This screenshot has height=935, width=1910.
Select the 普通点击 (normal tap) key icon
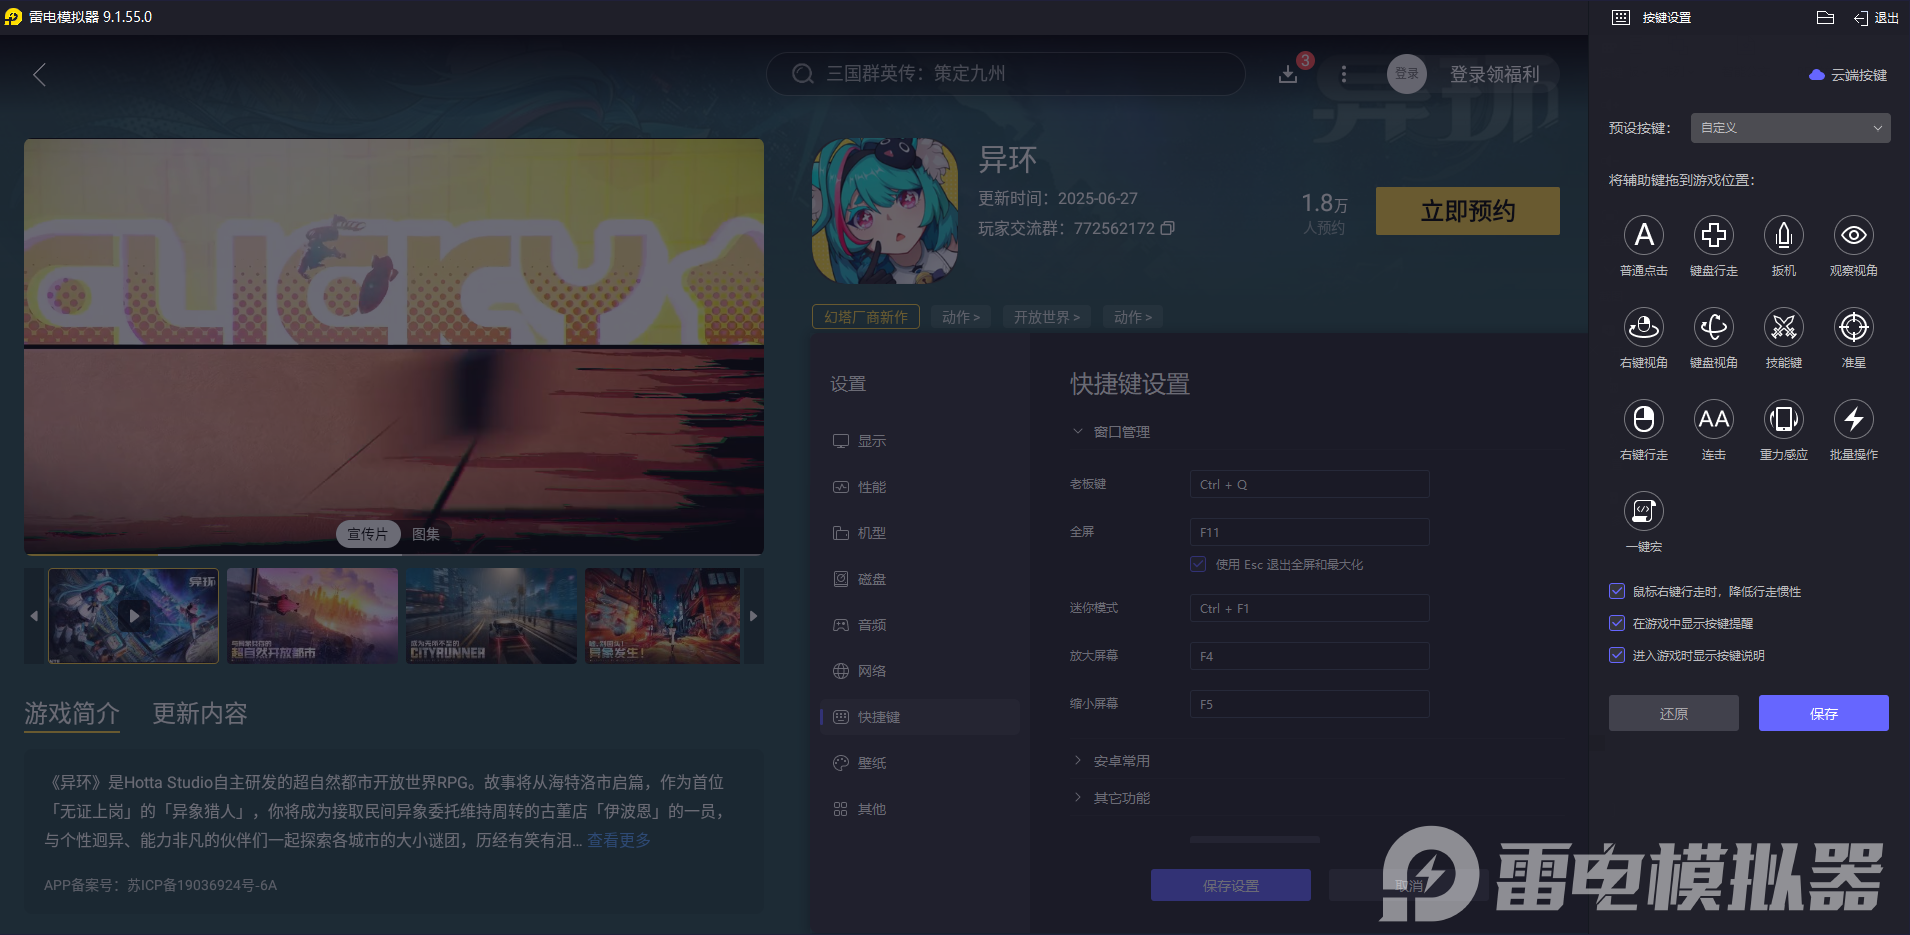(1643, 237)
